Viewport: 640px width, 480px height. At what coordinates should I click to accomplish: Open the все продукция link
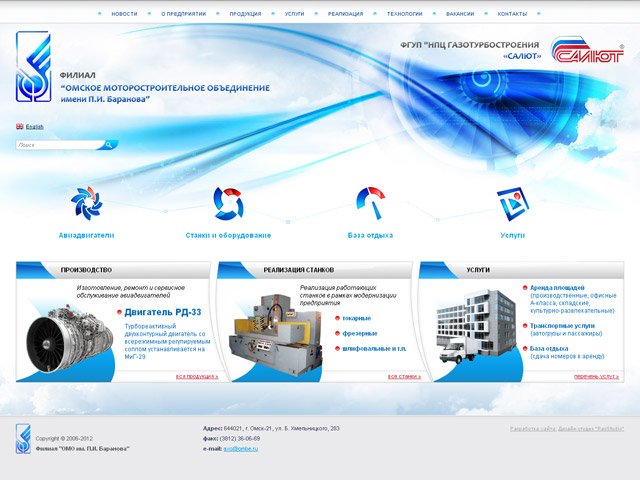(x=197, y=377)
